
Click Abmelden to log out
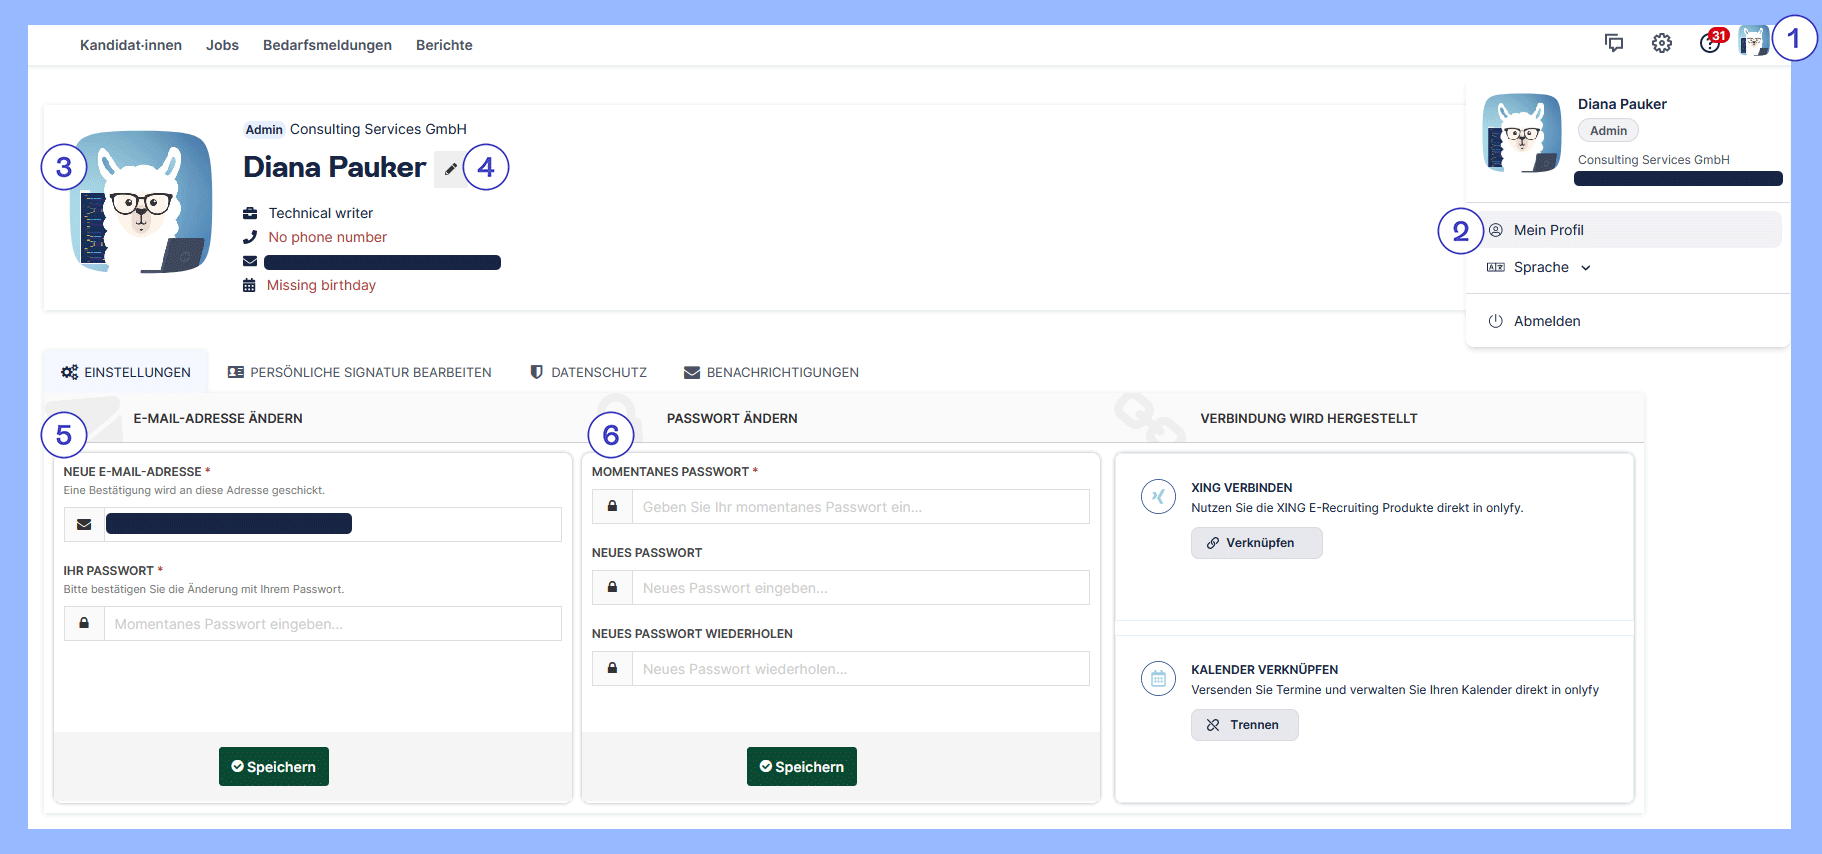coord(1546,321)
